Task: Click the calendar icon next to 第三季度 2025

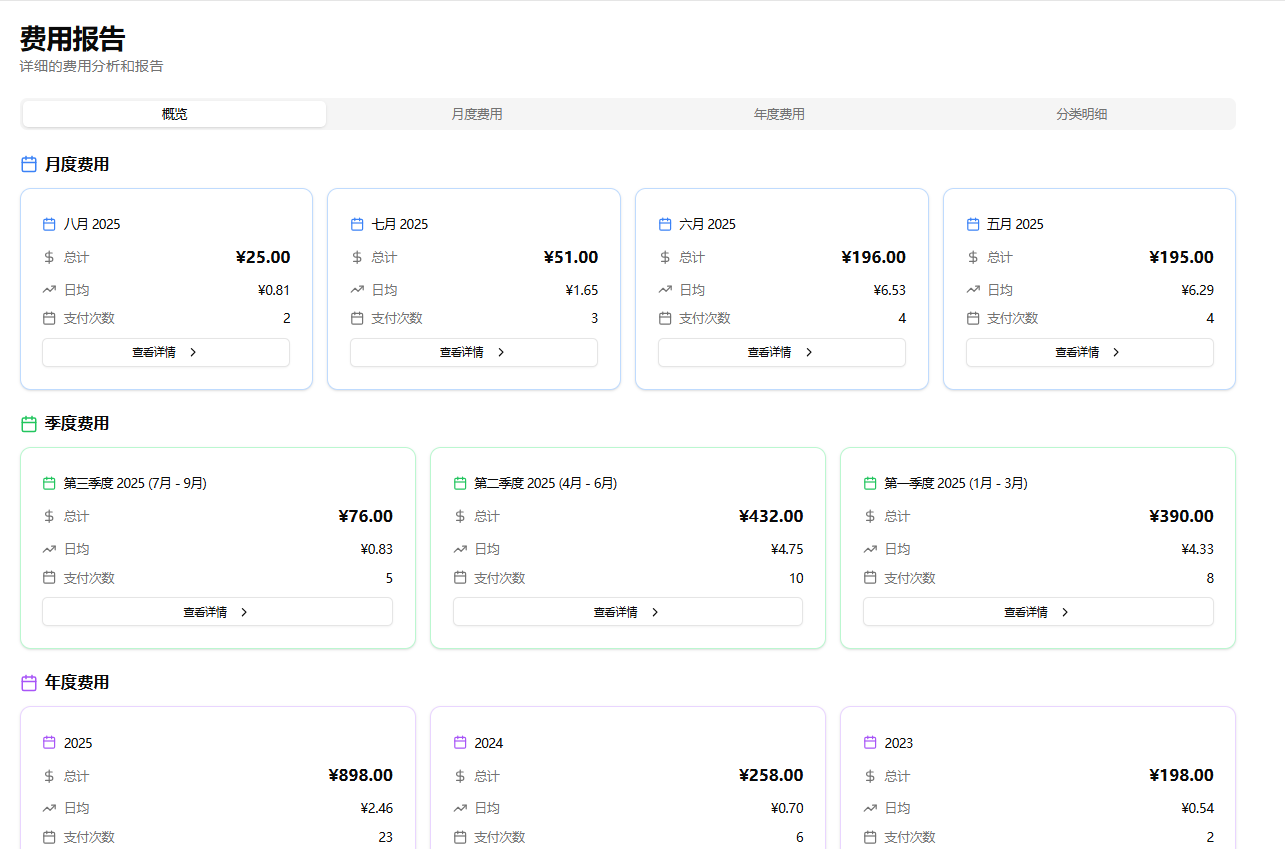Action: tap(49, 483)
